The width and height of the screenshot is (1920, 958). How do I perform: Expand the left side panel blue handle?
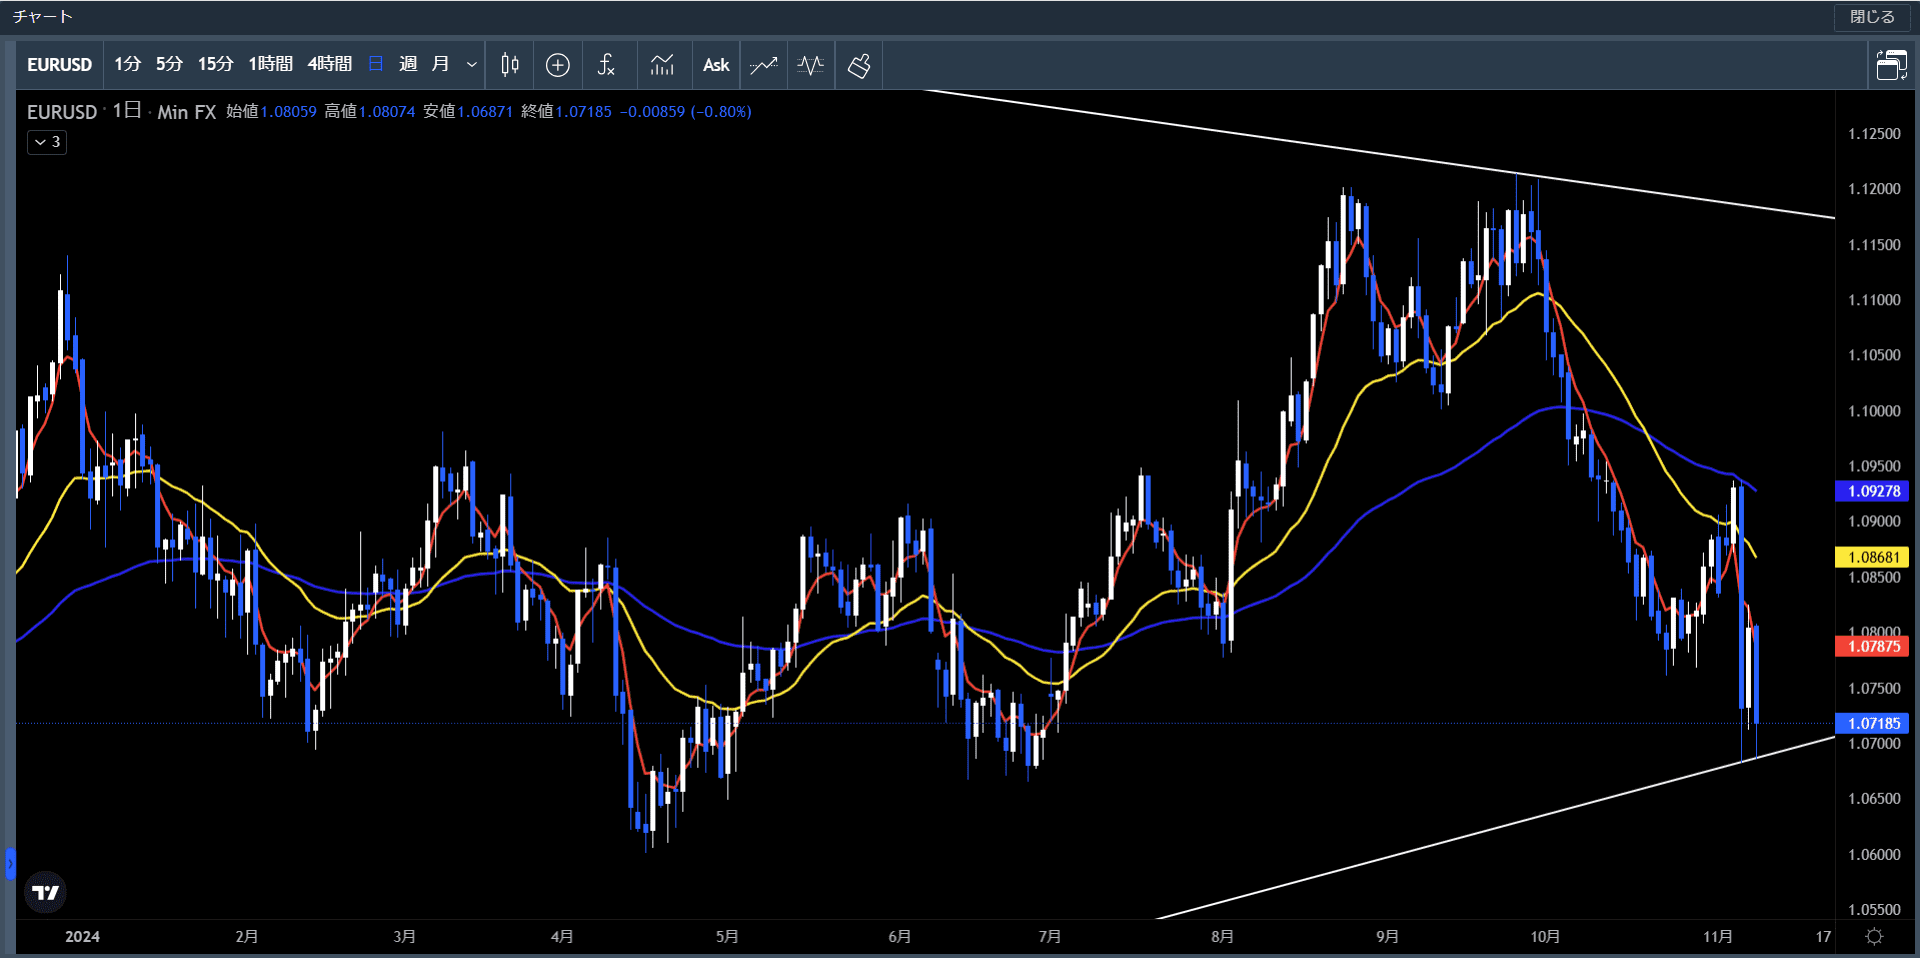[x=10, y=863]
